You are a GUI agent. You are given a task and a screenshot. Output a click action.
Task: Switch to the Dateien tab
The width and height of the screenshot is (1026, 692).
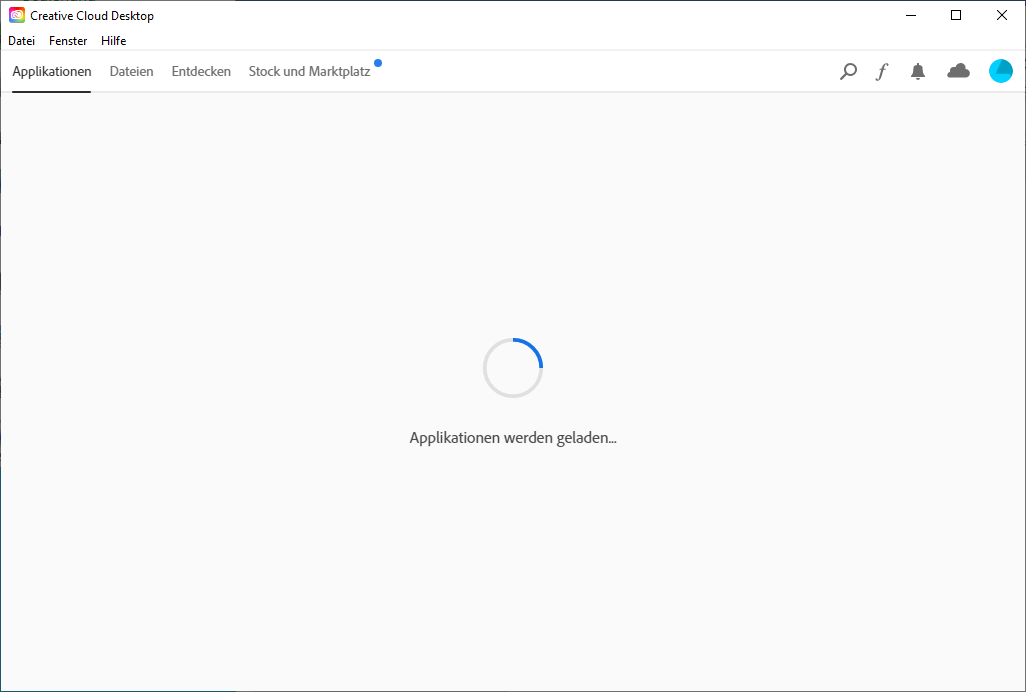tap(131, 72)
